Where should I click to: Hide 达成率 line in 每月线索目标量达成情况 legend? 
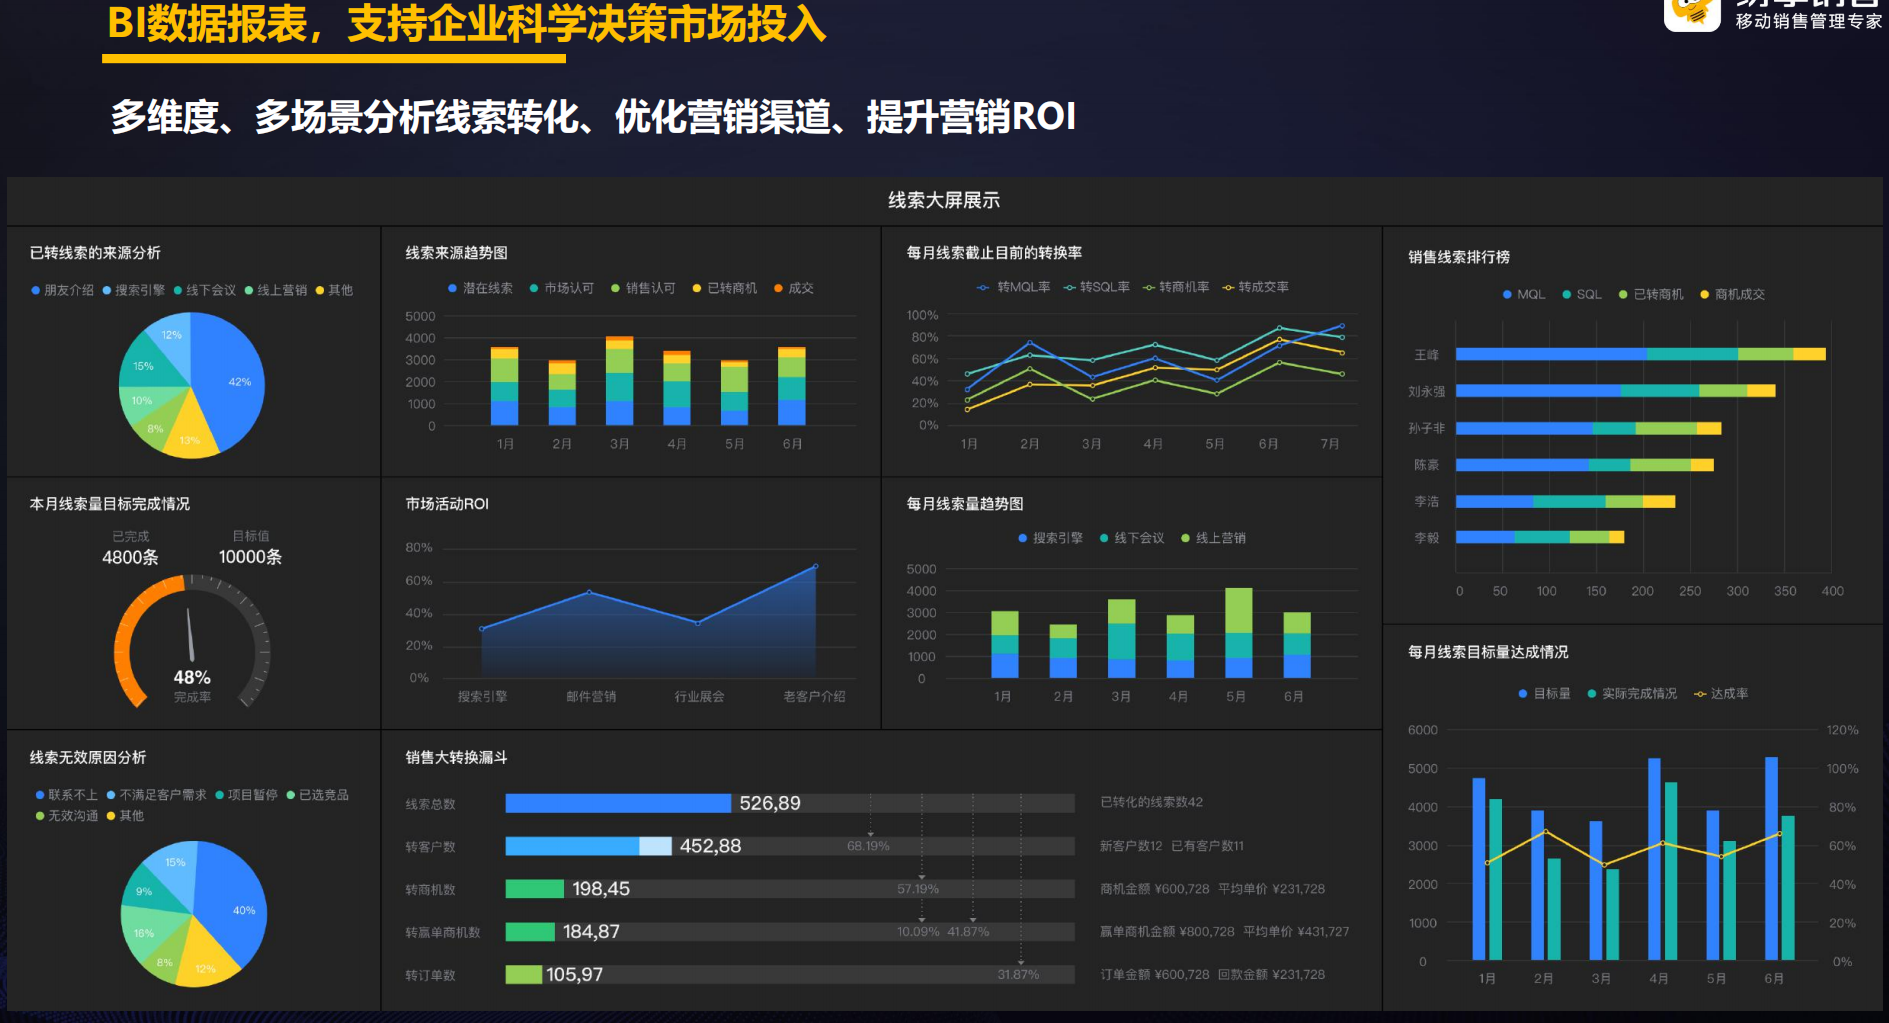[x=1720, y=693]
